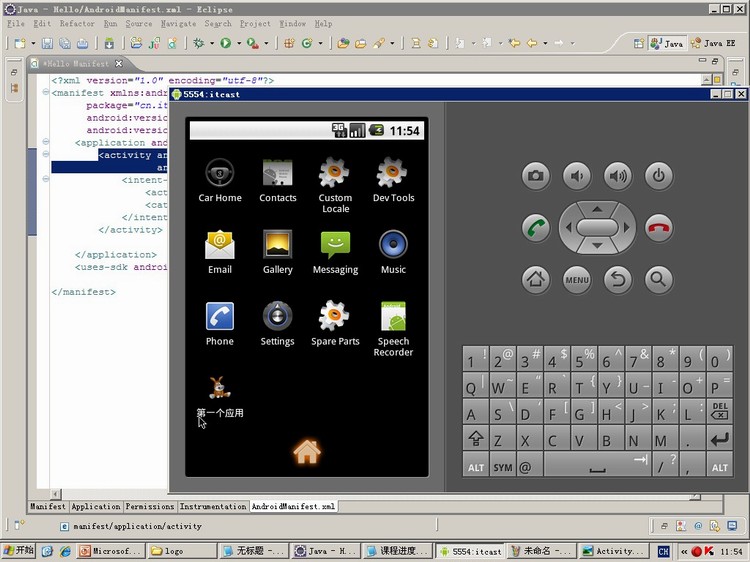Click the D-pad up arrow
The height and width of the screenshot is (562, 750).
[597, 209]
